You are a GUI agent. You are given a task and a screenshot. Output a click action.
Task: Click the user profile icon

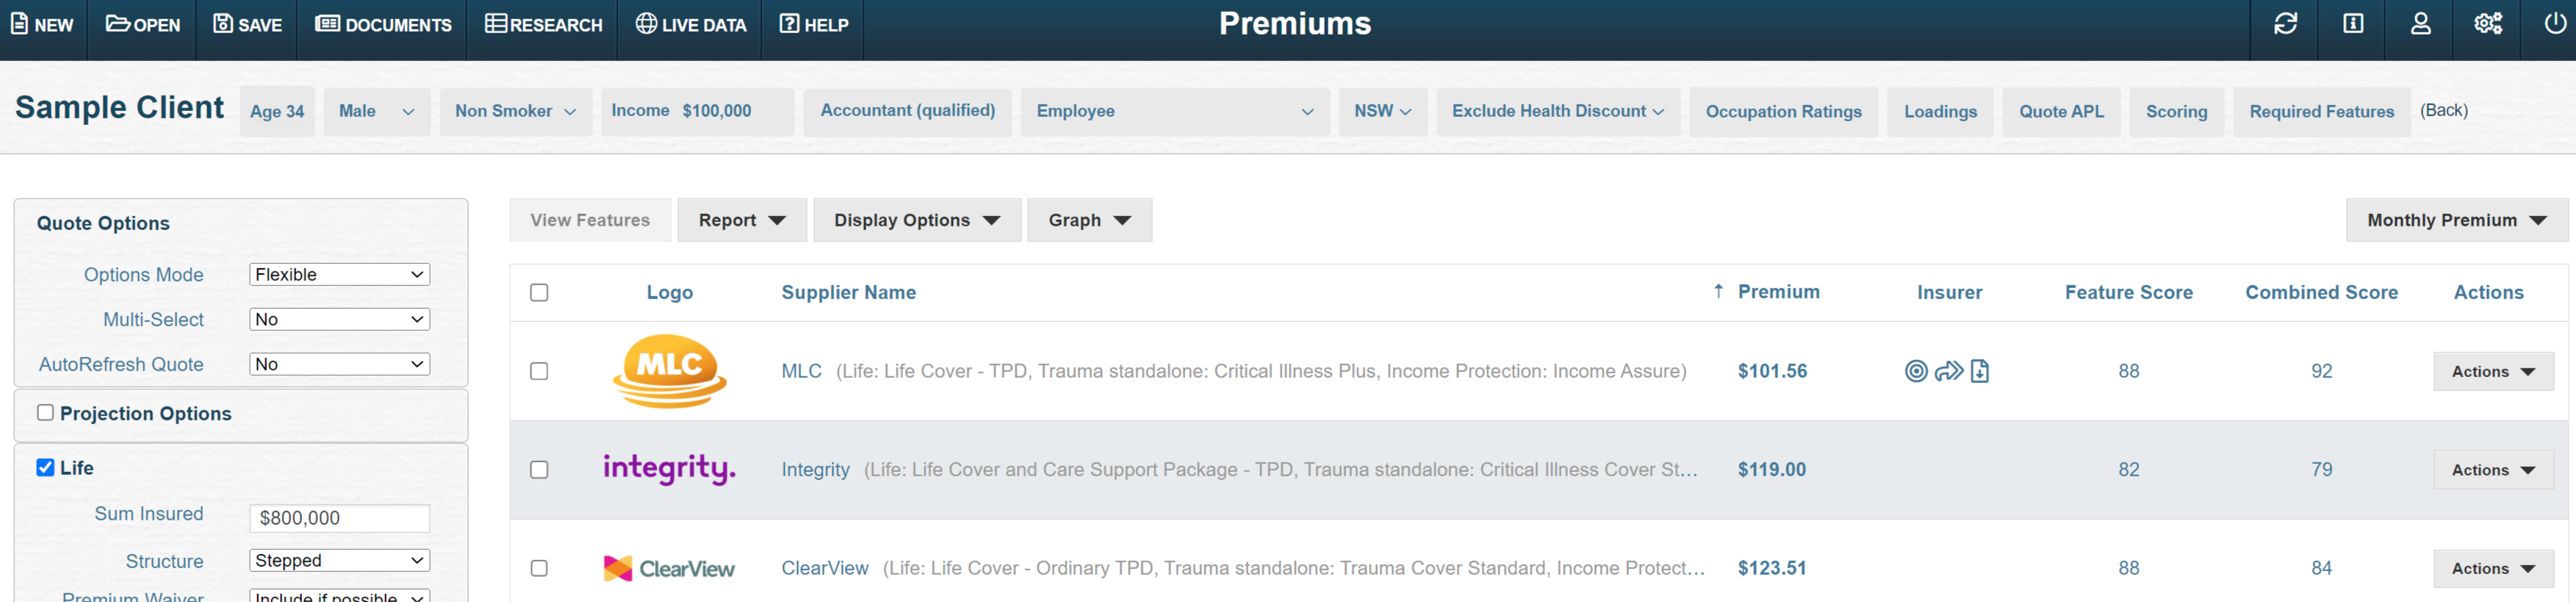(x=2419, y=23)
